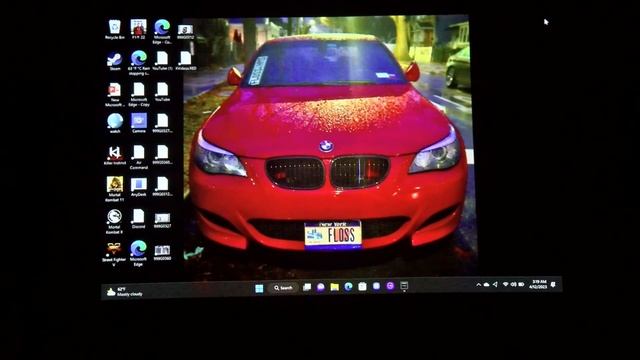Open the blank file beside AnyDesk icon
640x360 pixels.
[162, 187]
